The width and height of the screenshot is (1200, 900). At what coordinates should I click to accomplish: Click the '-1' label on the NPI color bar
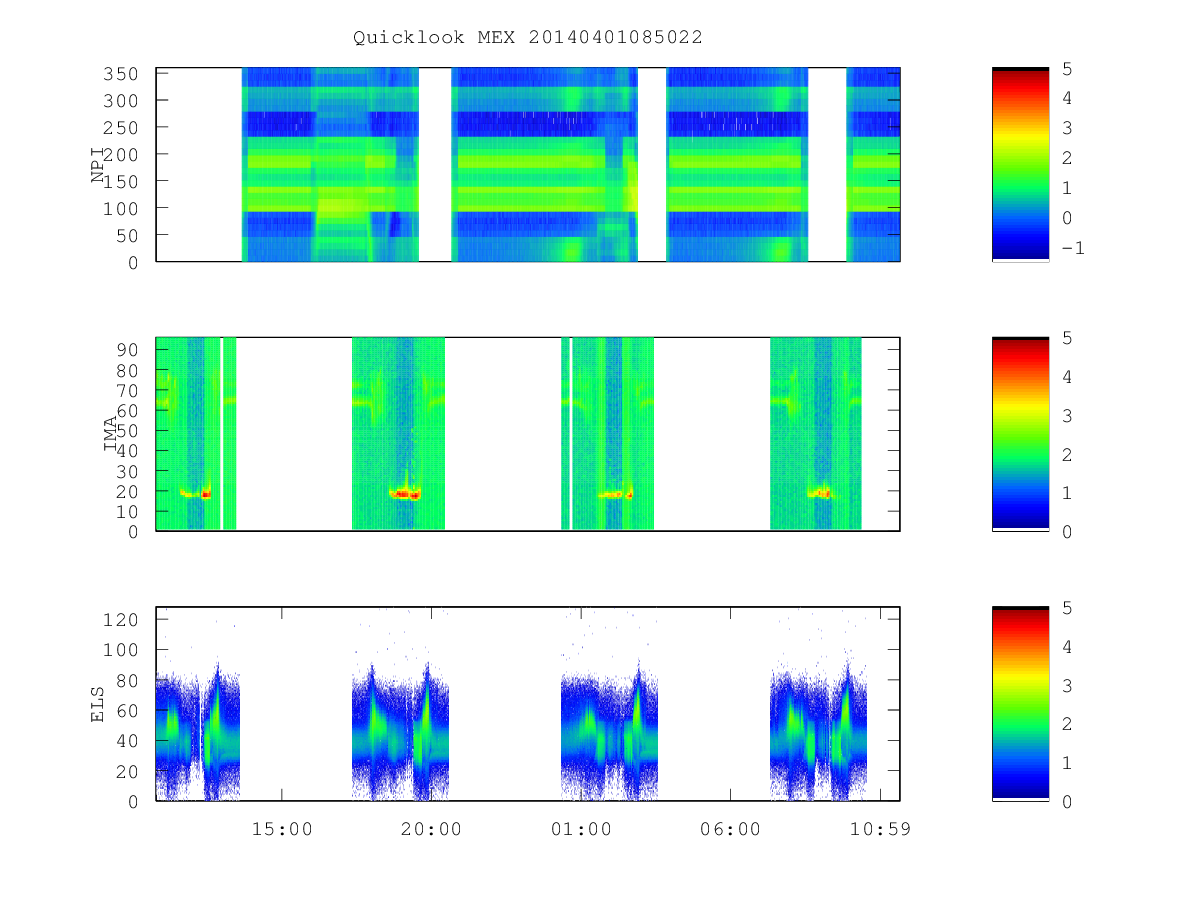tap(1072, 248)
